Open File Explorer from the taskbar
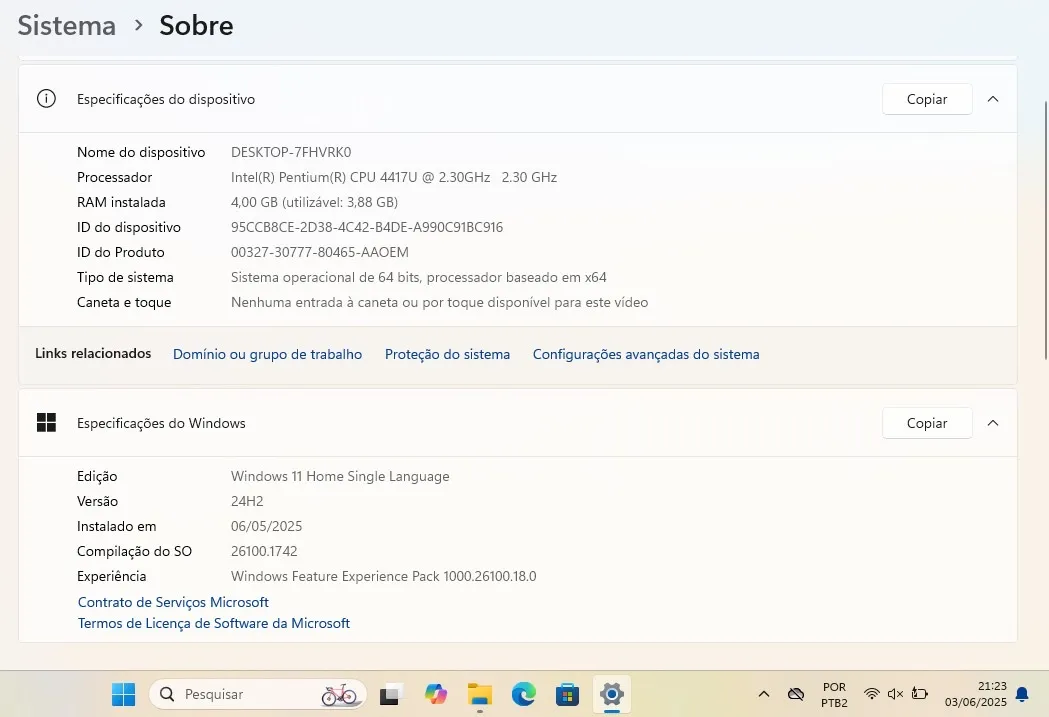 click(x=480, y=694)
